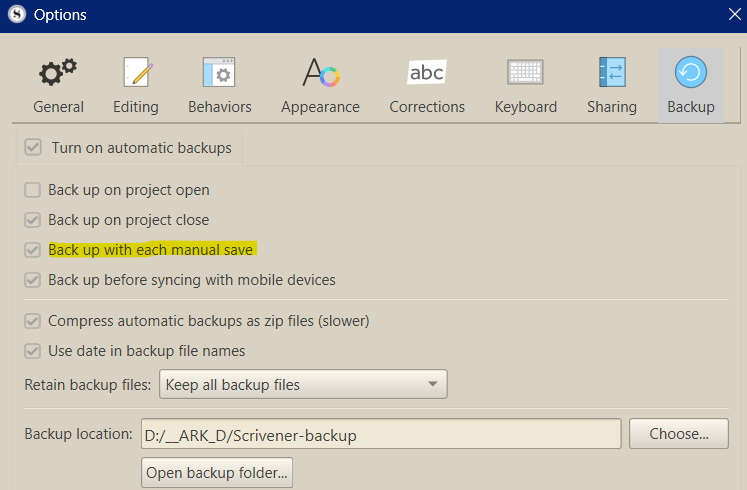
Task: Uncheck Back up with each manual save
Action: (x=33, y=250)
